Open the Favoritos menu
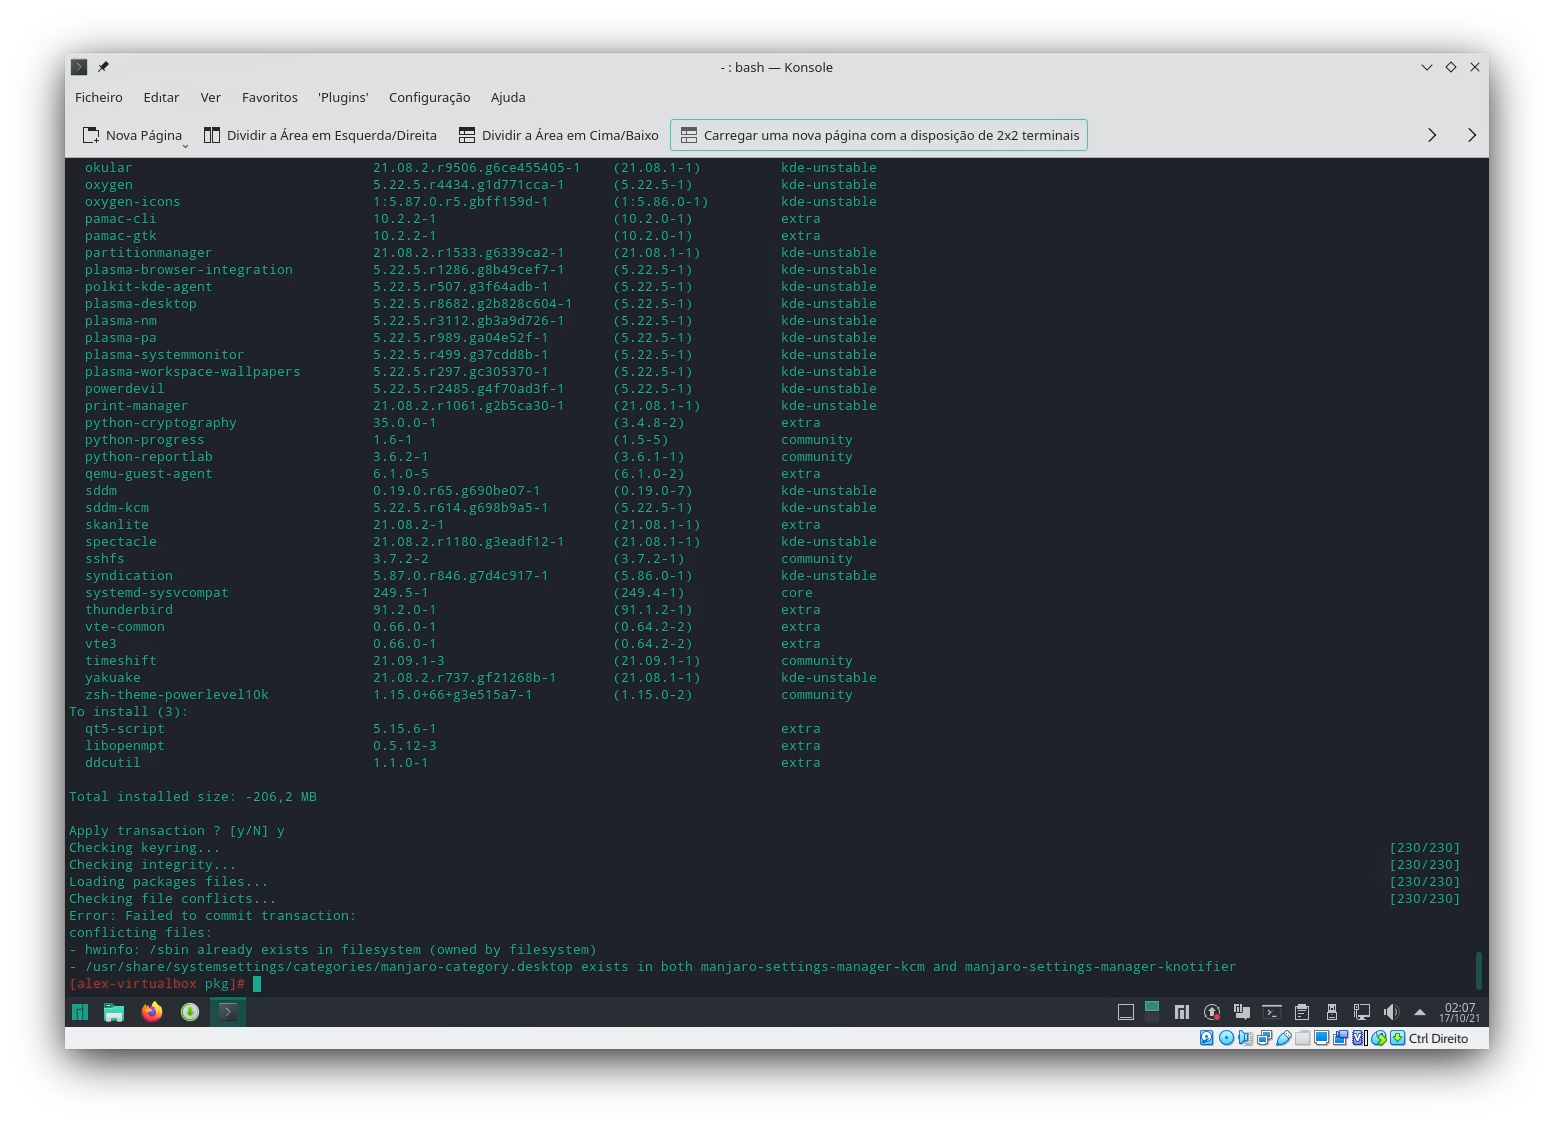1554x1126 pixels. point(270,97)
